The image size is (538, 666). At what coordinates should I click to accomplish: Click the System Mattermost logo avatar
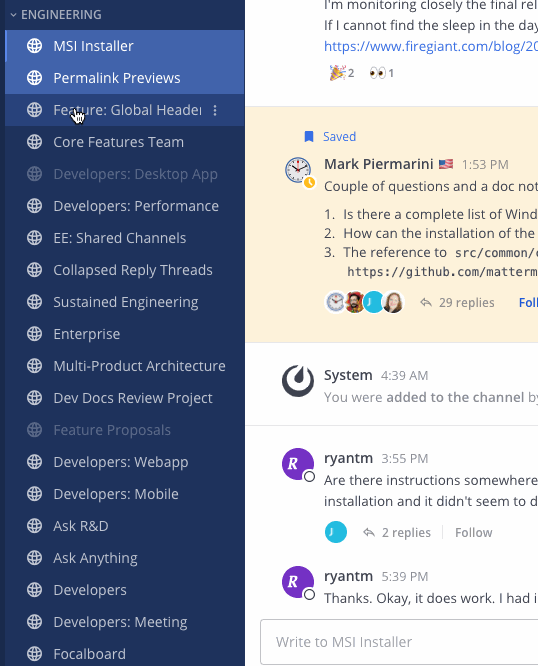[298, 381]
